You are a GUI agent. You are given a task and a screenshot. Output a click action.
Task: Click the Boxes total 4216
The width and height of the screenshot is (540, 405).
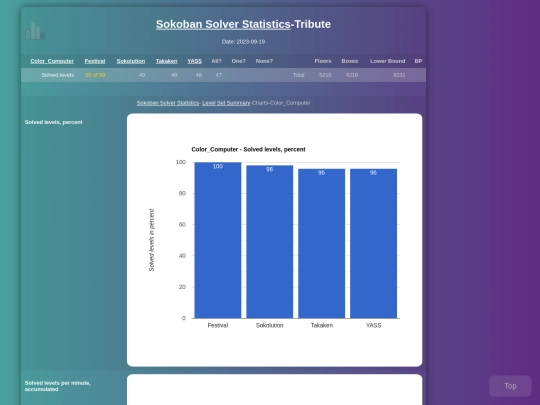(x=352, y=75)
